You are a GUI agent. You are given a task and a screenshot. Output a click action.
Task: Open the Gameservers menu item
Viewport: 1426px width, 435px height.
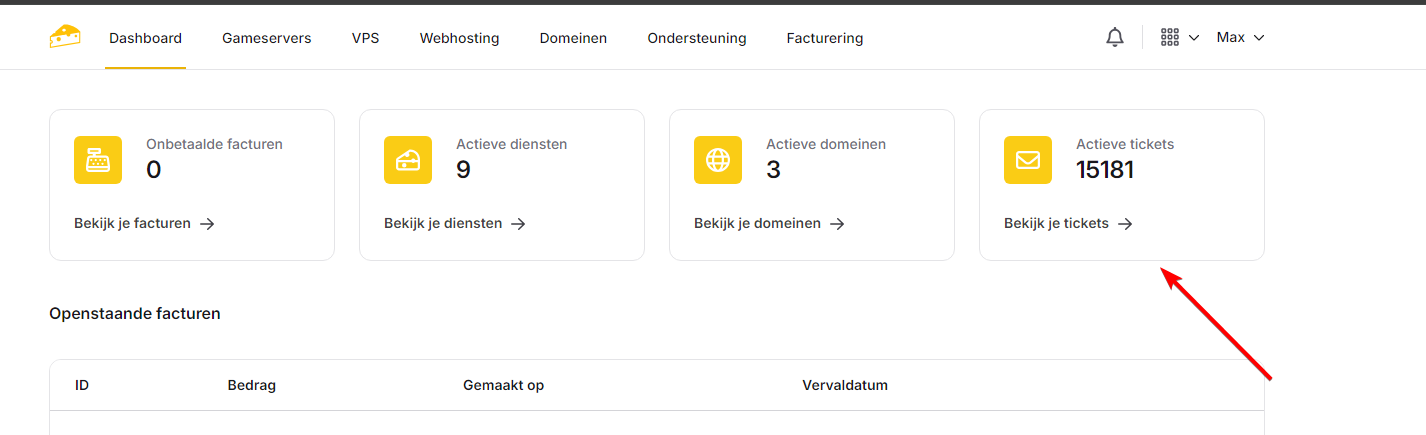tap(266, 39)
